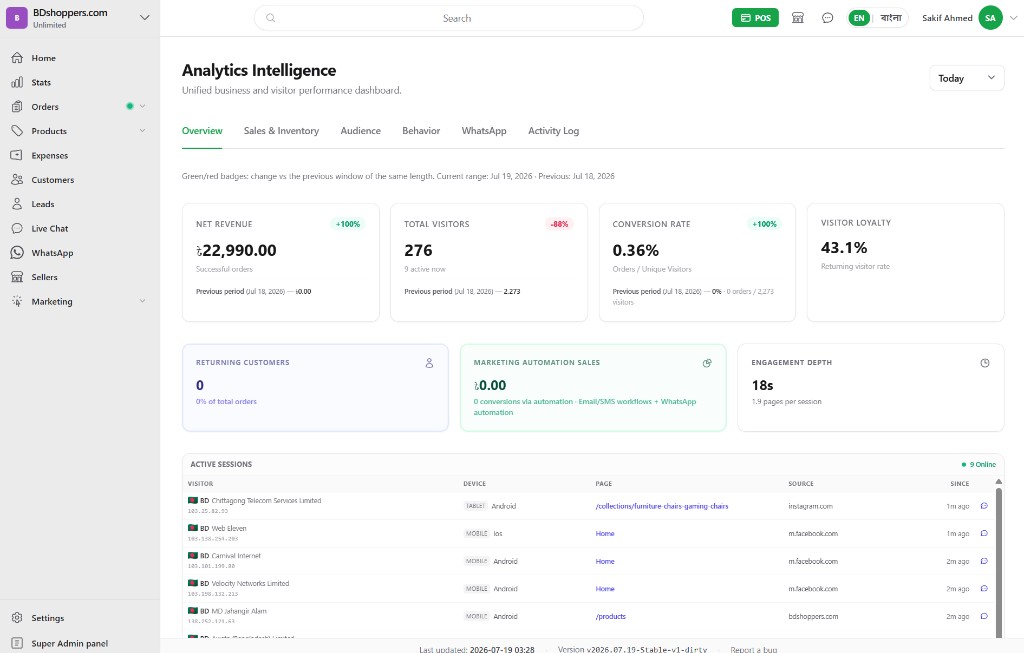Click the 43.1% Visitor Loyalty value
Screen dimensions: 1024x653
[x=844, y=247]
